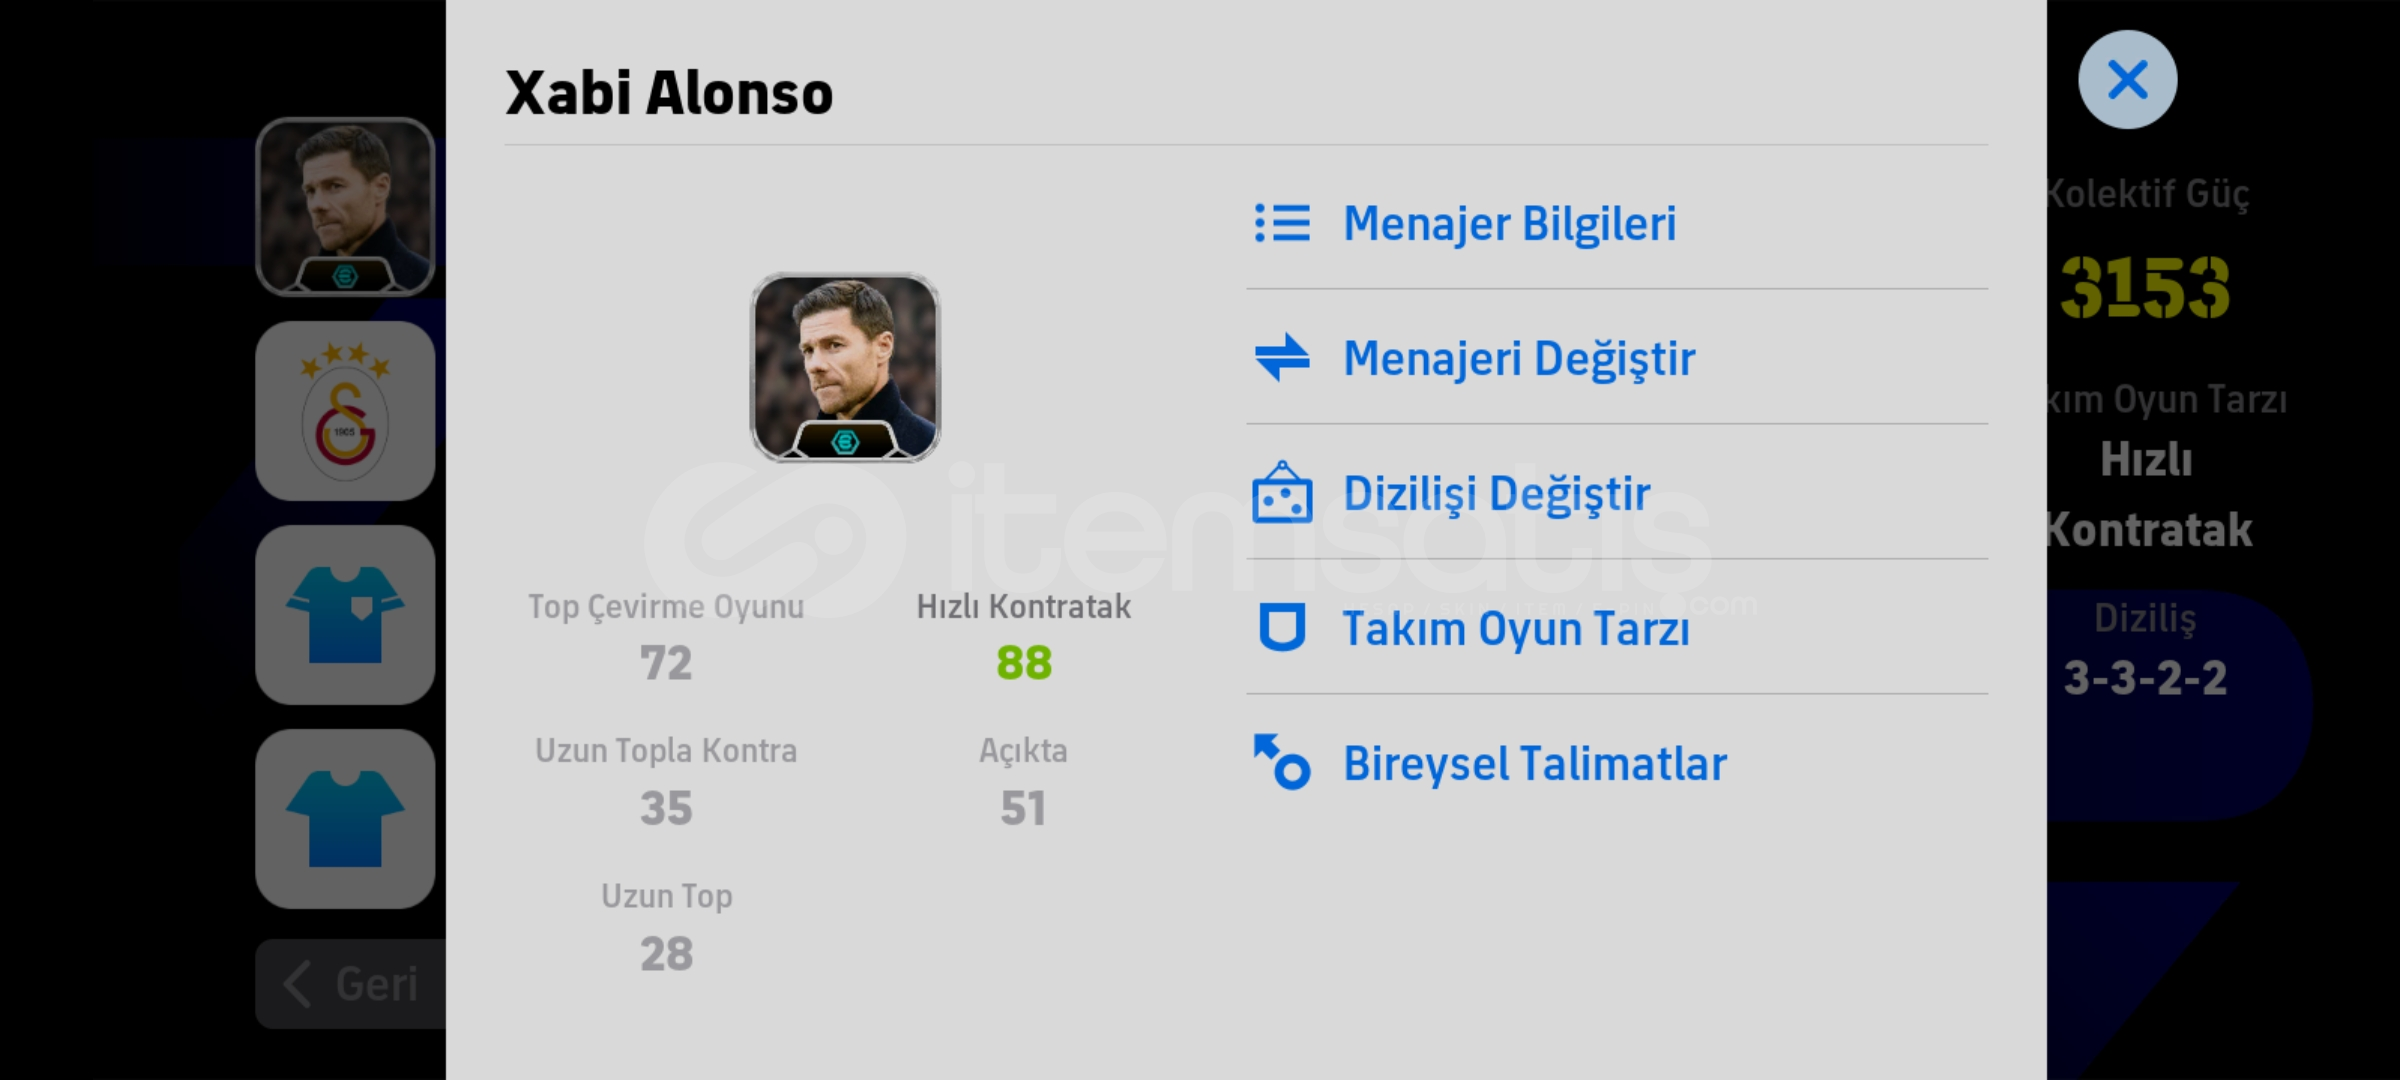This screenshot has width=2400, height=1080.
Task: Select the Xabi Alonso sidebar portrait
Action: click(x=345, y=207)
